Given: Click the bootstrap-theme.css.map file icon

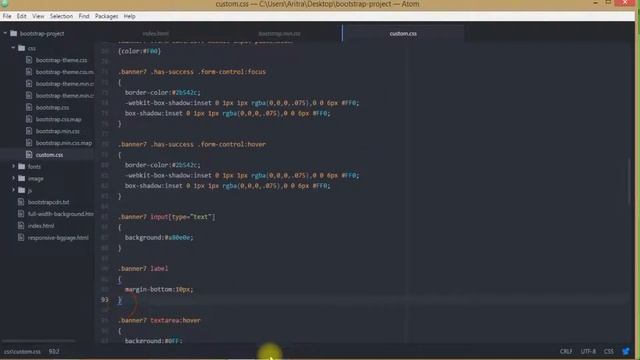Looking at the screenshot, I should pos(29,72).
